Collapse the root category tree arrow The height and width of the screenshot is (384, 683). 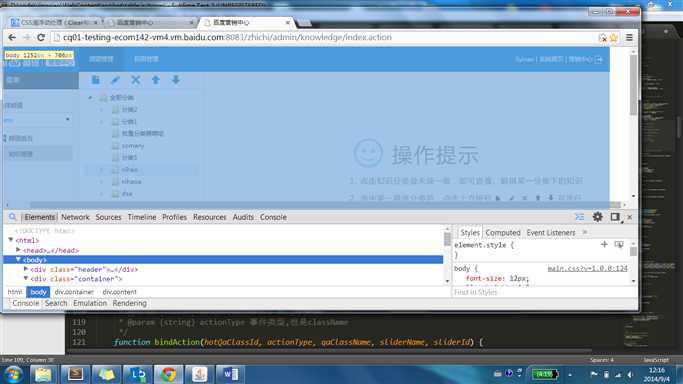click(x=91, y=98)
